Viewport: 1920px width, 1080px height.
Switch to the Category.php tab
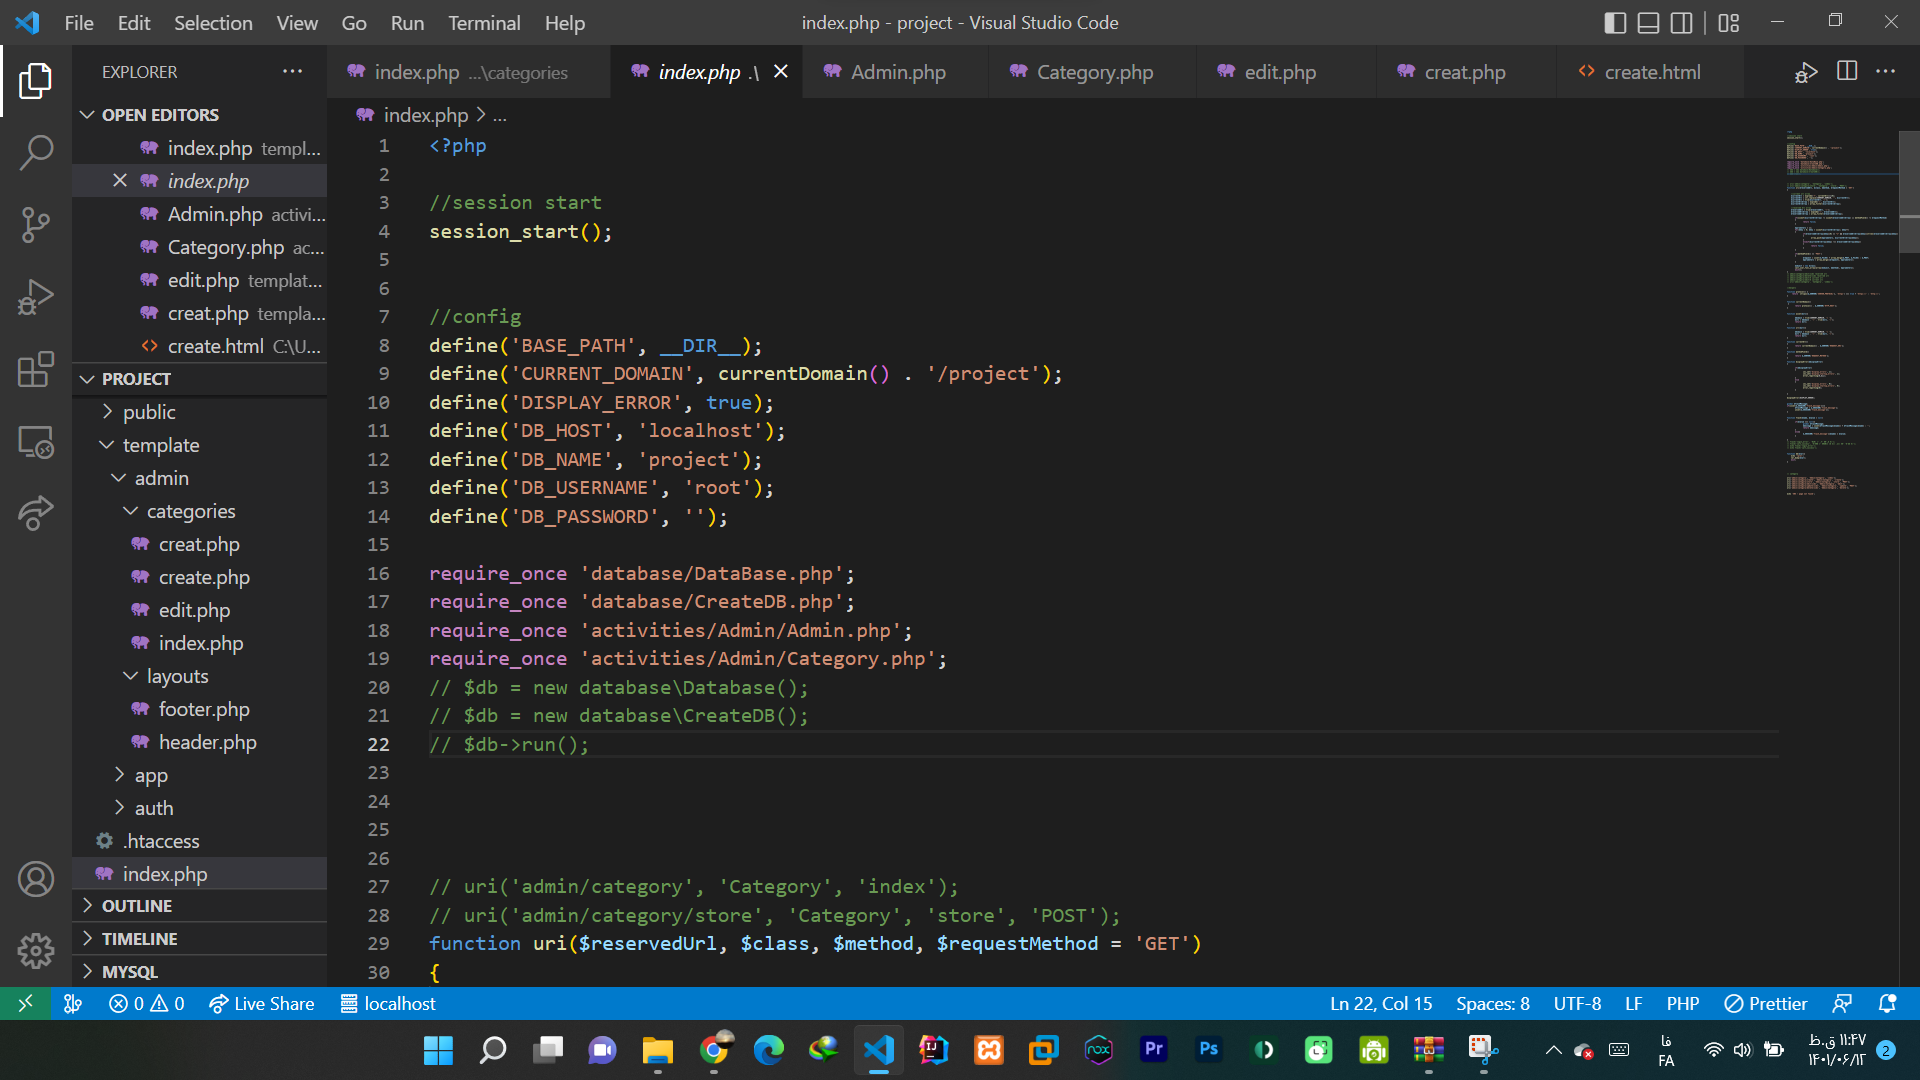pos(1094,72)
